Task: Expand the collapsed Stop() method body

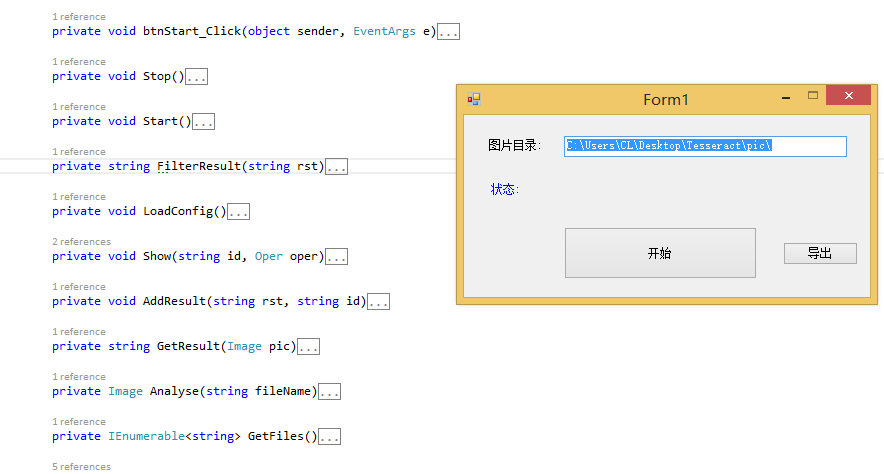Action: click(x=197, y=77)
